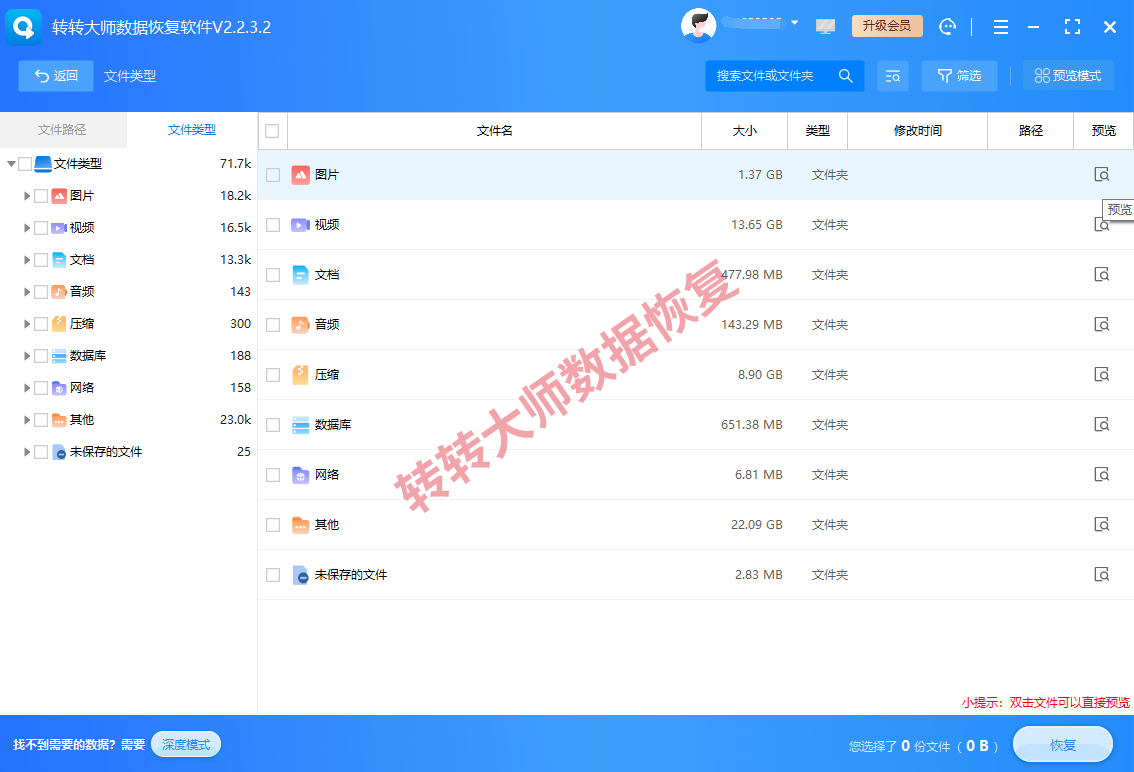This screenshot has width=1134, height=772.
Task: Check the 视频 row in file list
Action: [273, 224]
